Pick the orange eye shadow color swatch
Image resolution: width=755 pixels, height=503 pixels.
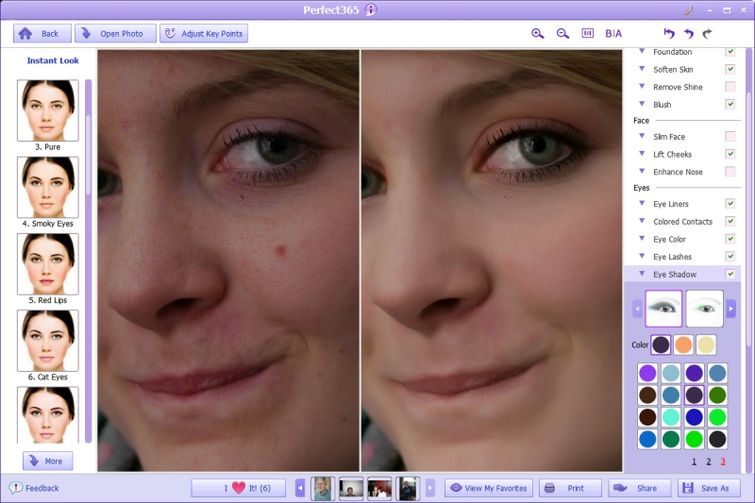(x=684, y=345)
